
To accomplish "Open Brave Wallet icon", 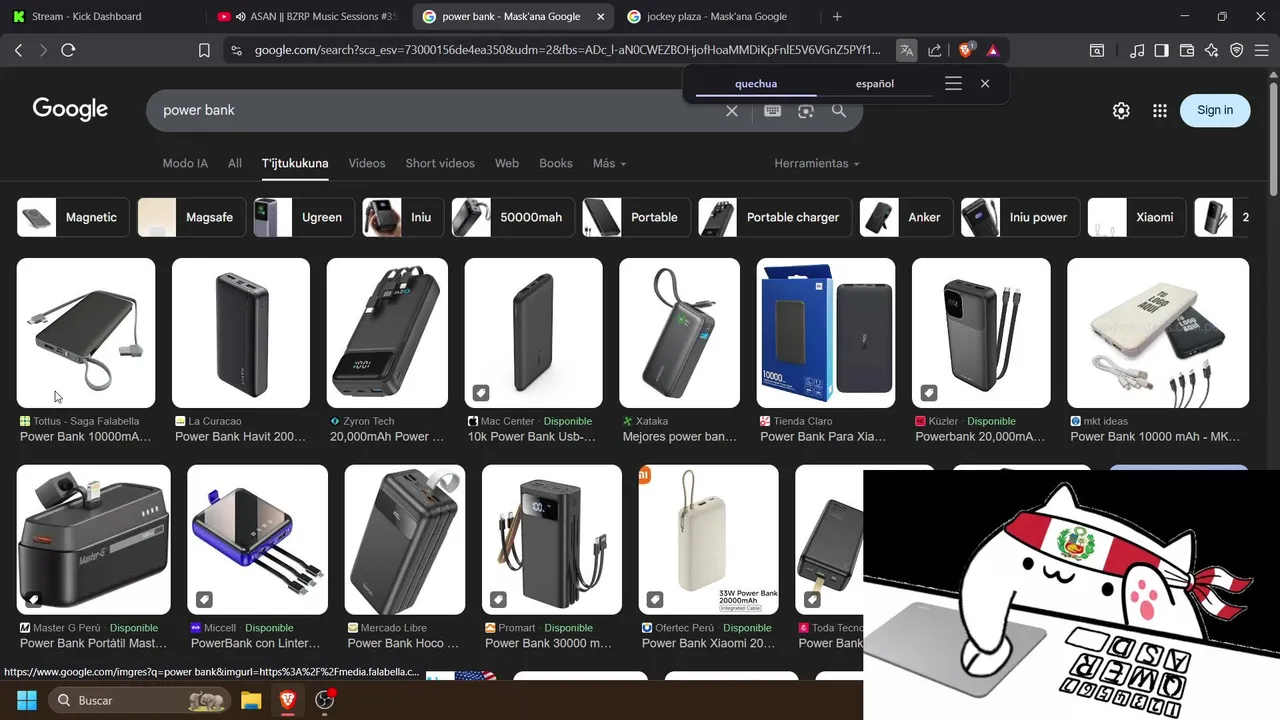I will (x=1187, y=50).
